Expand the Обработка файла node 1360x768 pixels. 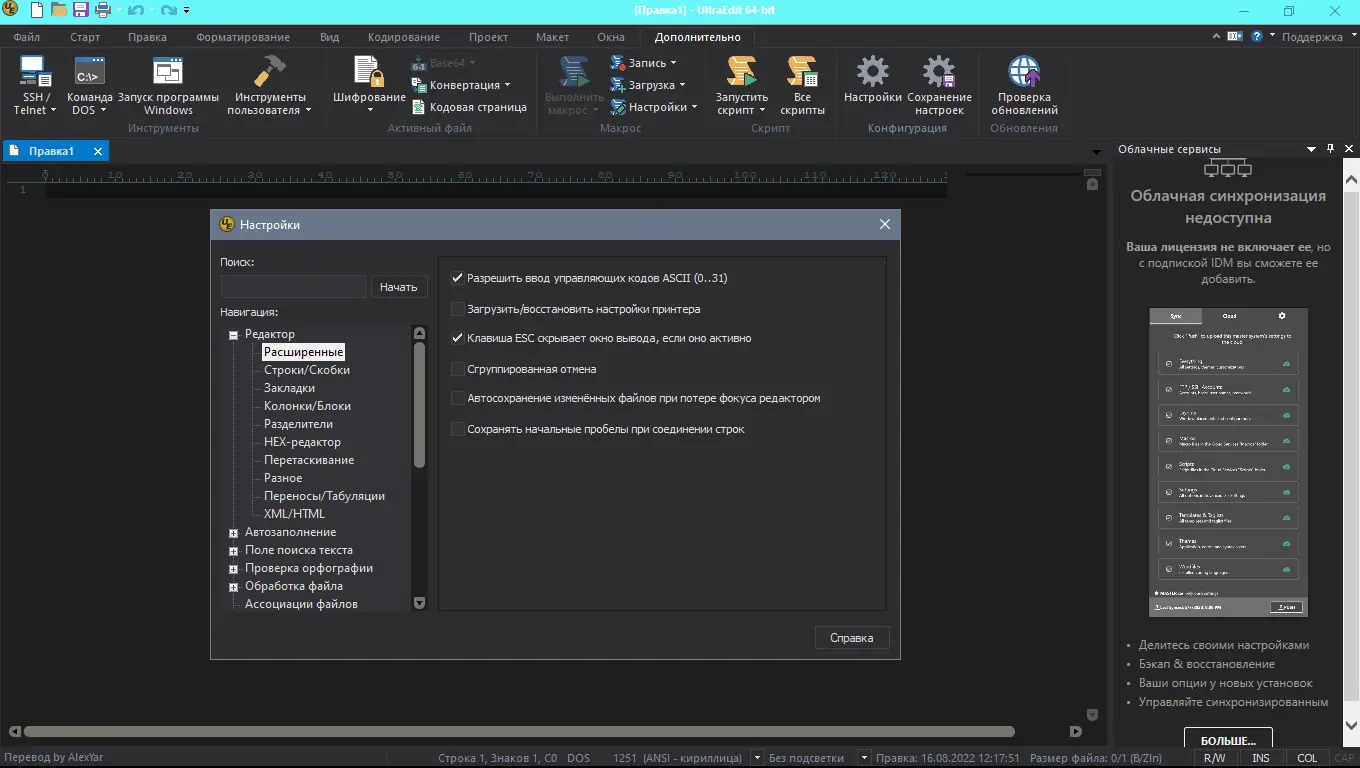[x=233, y=587]
